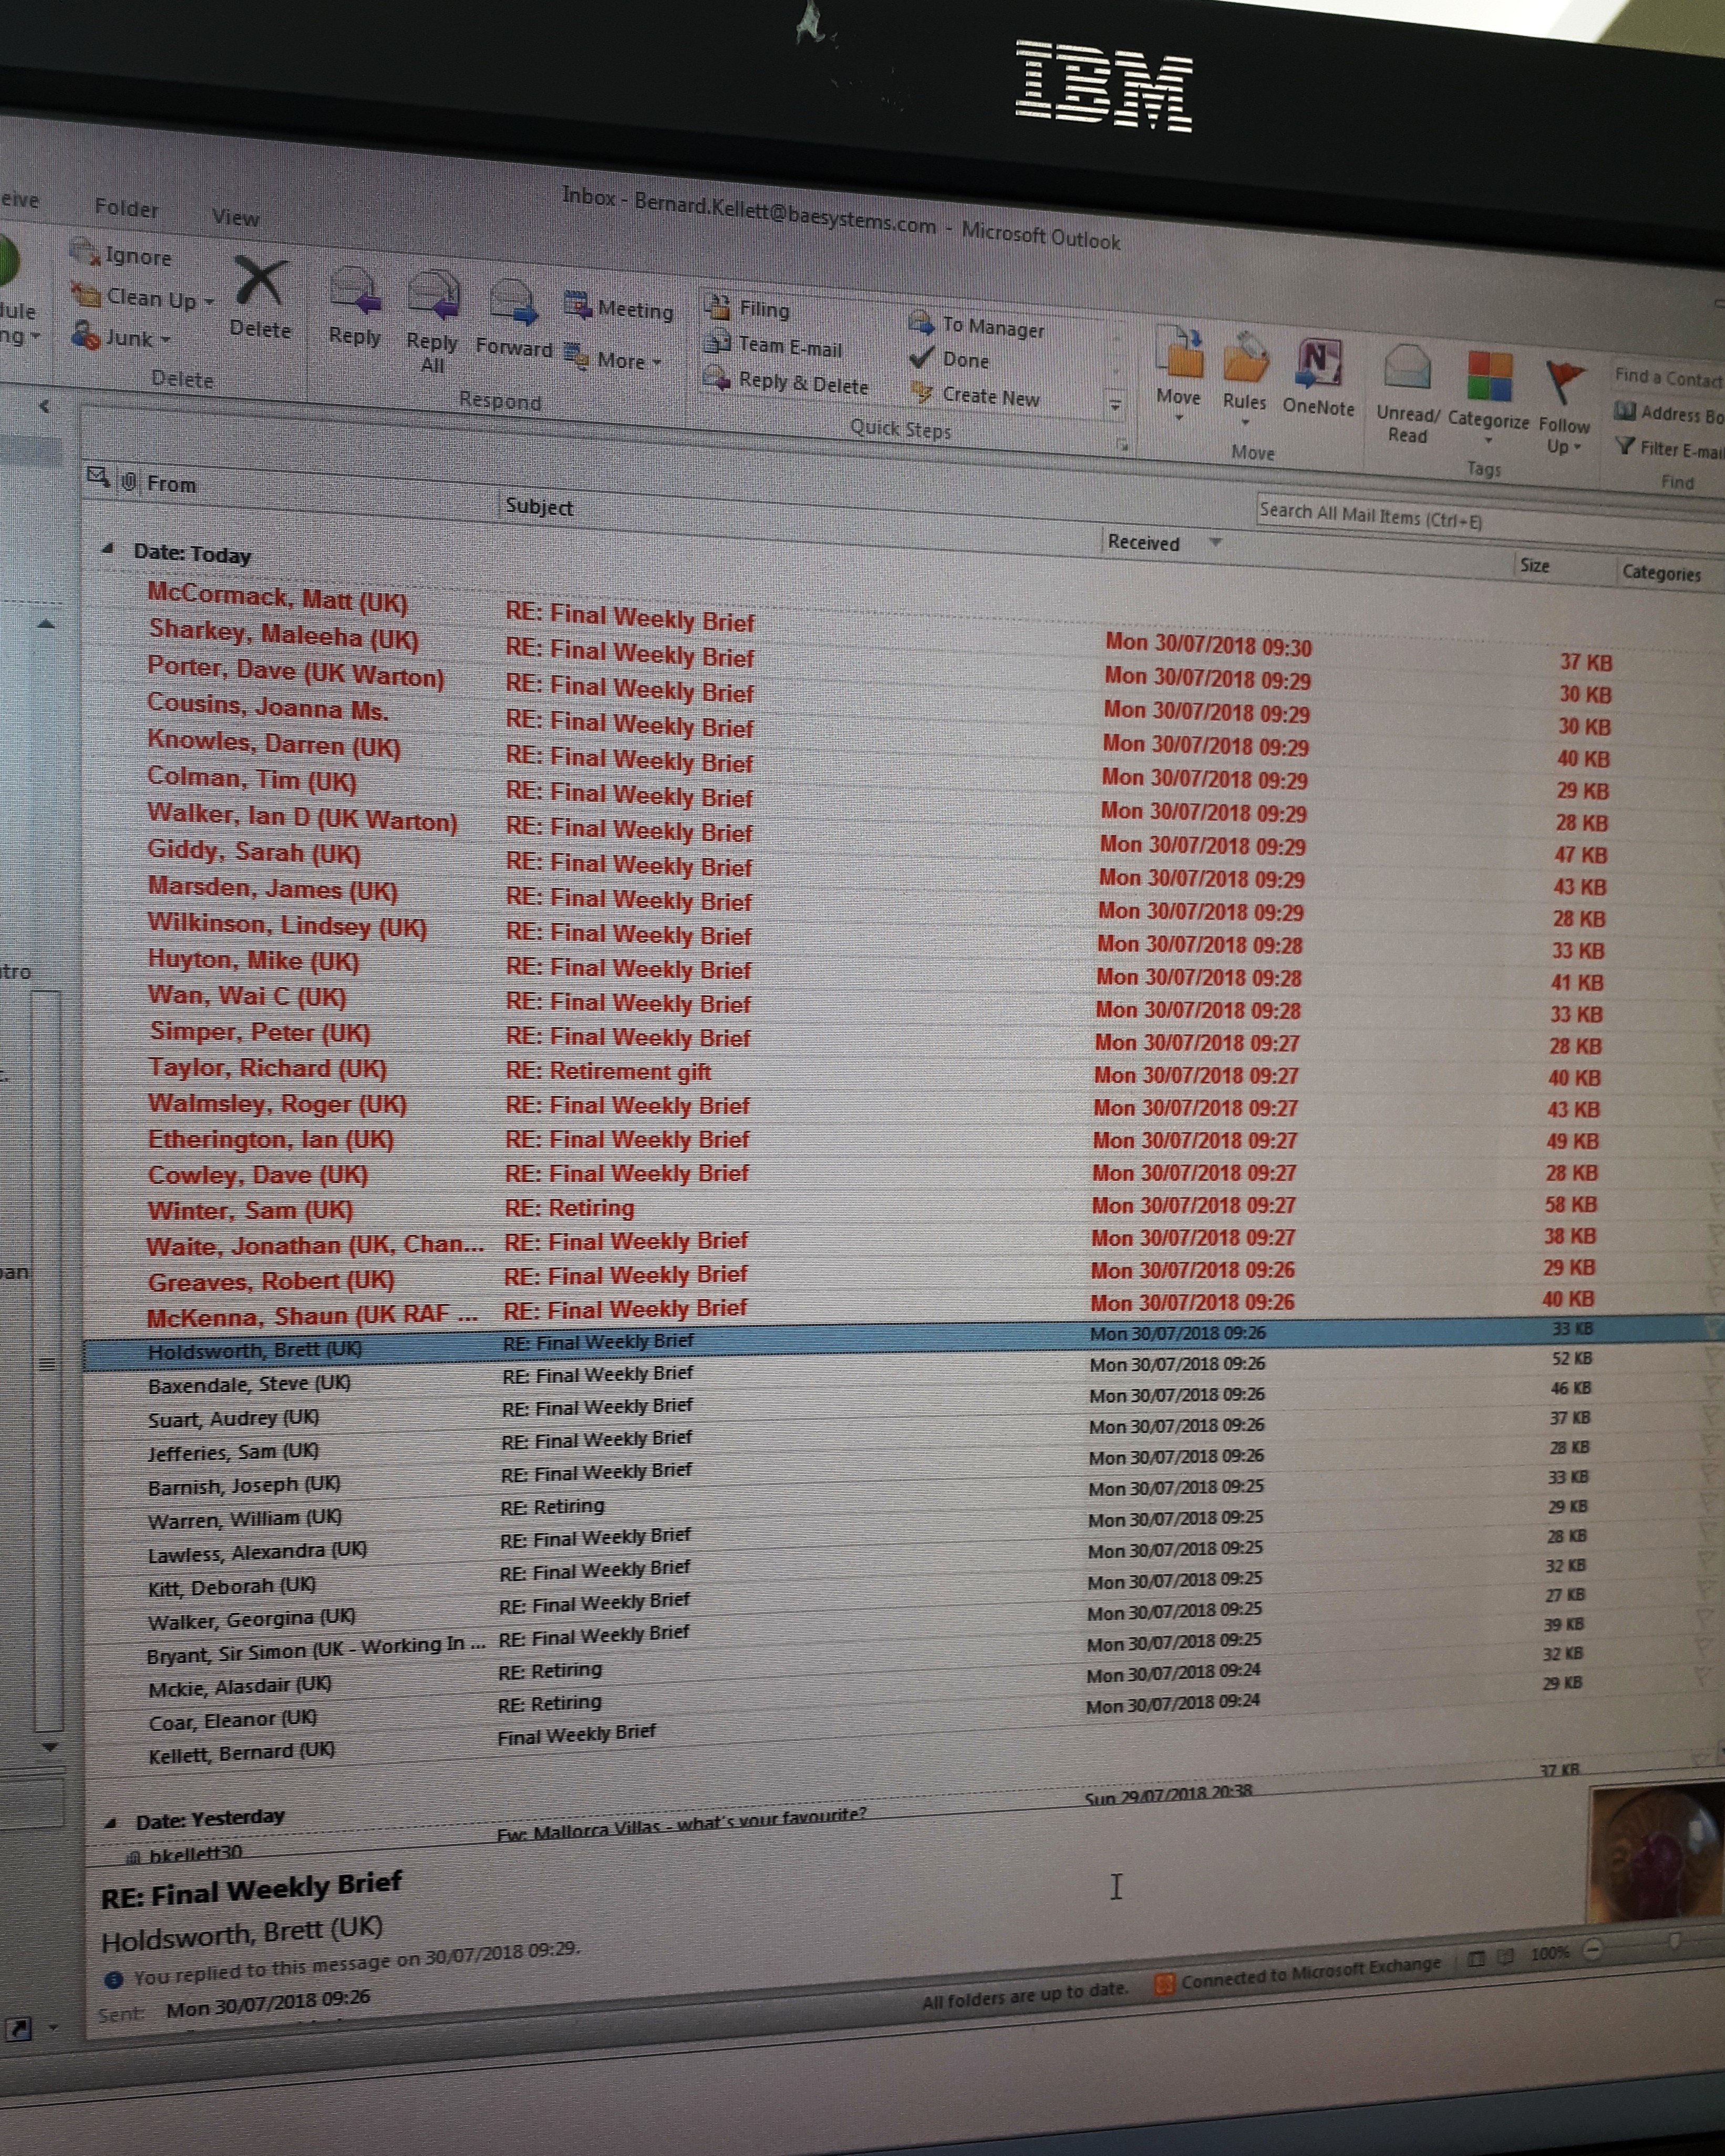Image resolution: width=1725 pixels, height=2156 pixels.
Task: Select the Filing quick step
Action: point(746,308)
